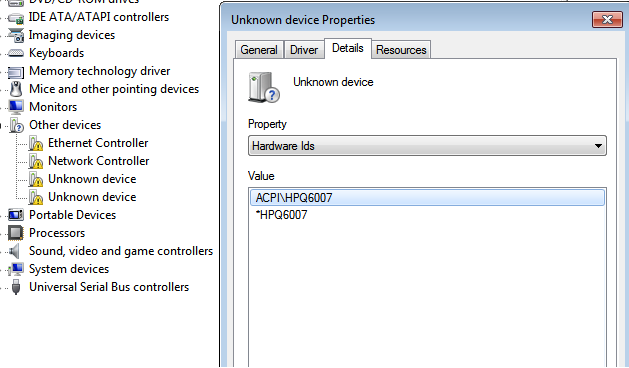
Task: Switch to the General tab
Action: (x=259, y=50)
